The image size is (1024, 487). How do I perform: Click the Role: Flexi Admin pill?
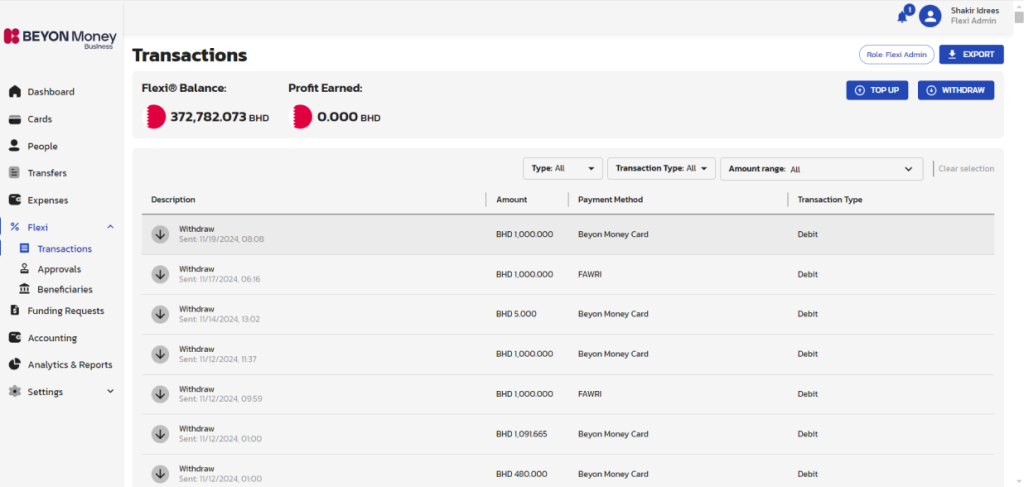click(897, 55)
